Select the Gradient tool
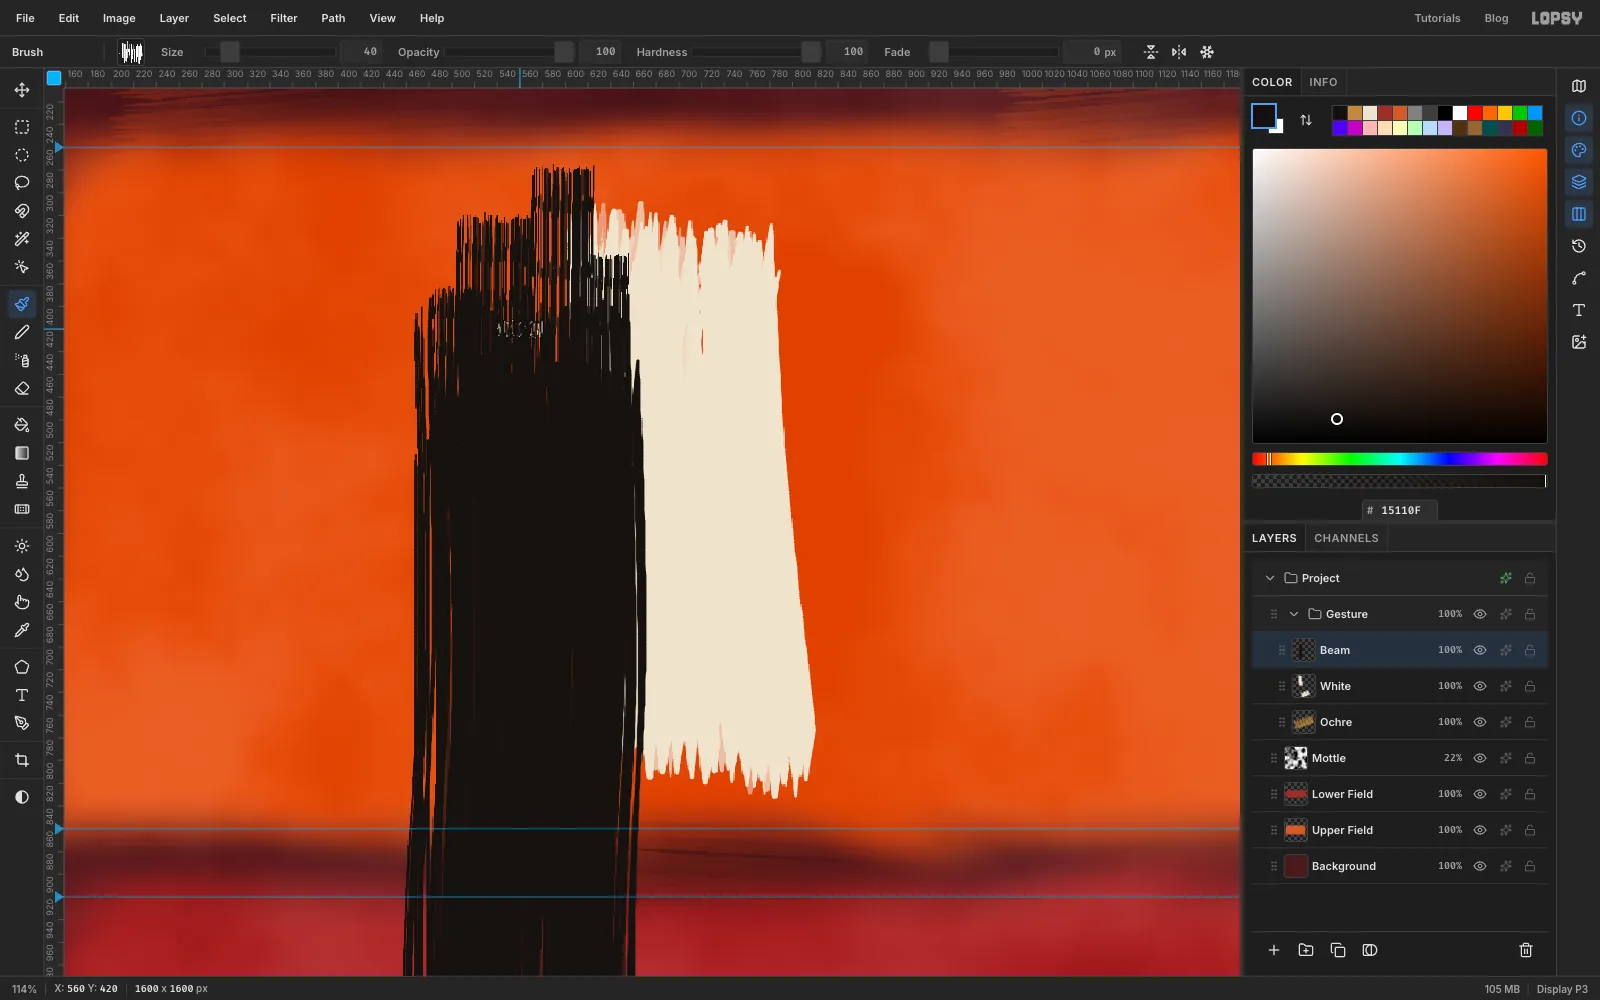1600x1000 pixels. coord(22,453)
